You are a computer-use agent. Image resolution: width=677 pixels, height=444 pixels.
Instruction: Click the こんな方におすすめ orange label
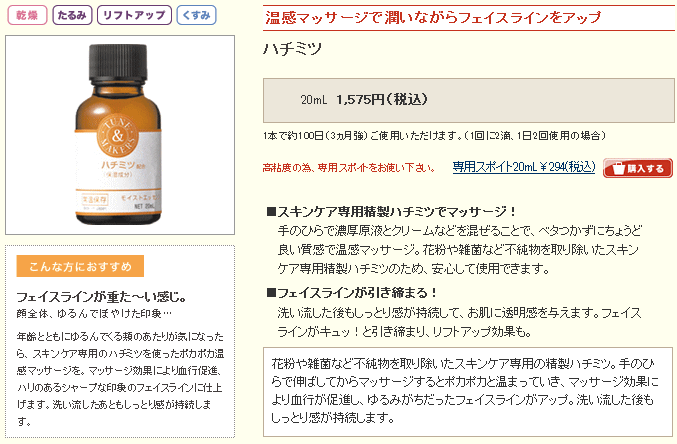[x=80, y=266]
